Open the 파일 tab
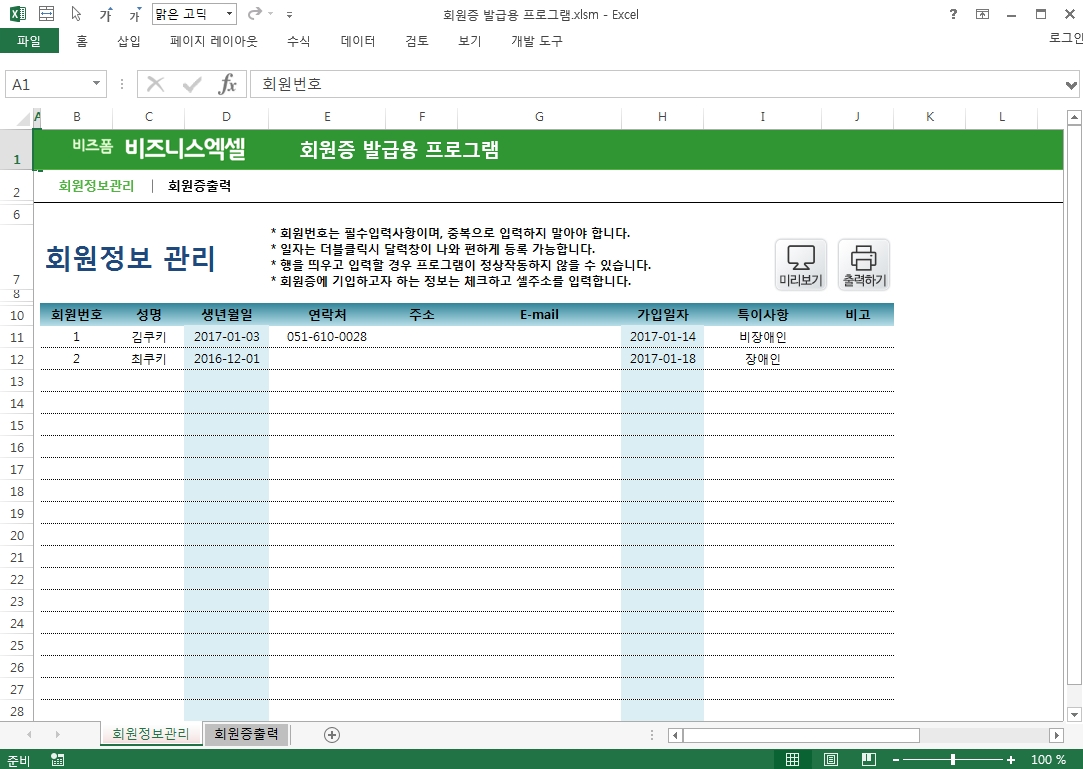Screen dimensions: 1083x769 (29, 41)
